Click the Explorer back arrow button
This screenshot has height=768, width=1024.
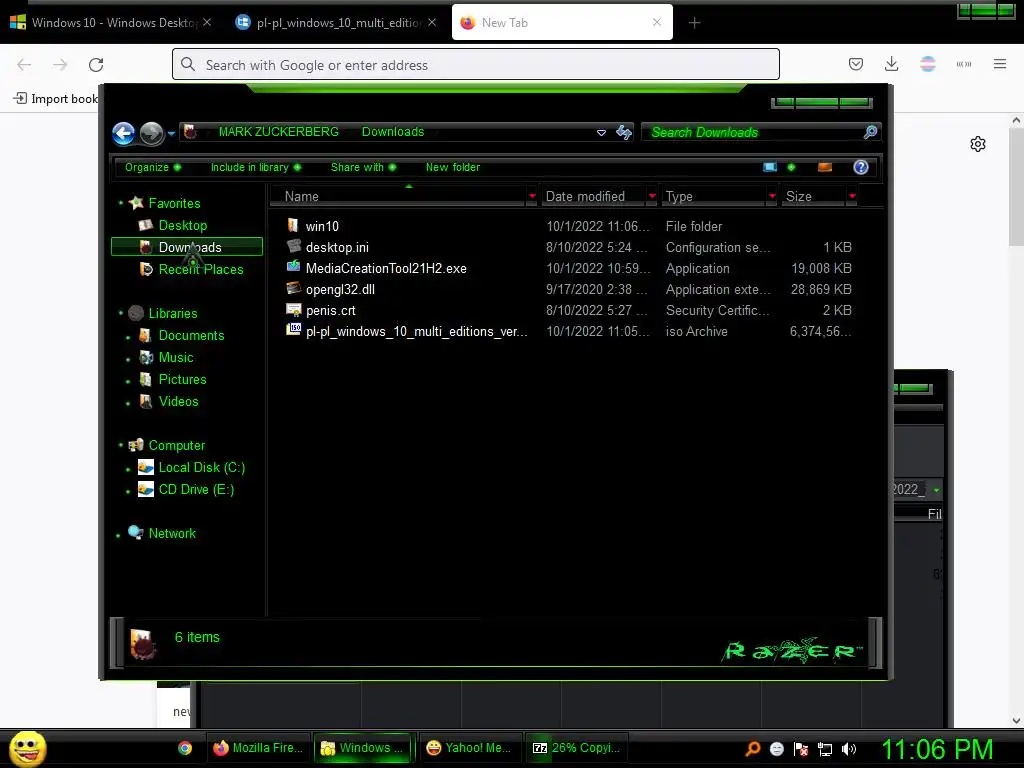click(x=123, y=133)
